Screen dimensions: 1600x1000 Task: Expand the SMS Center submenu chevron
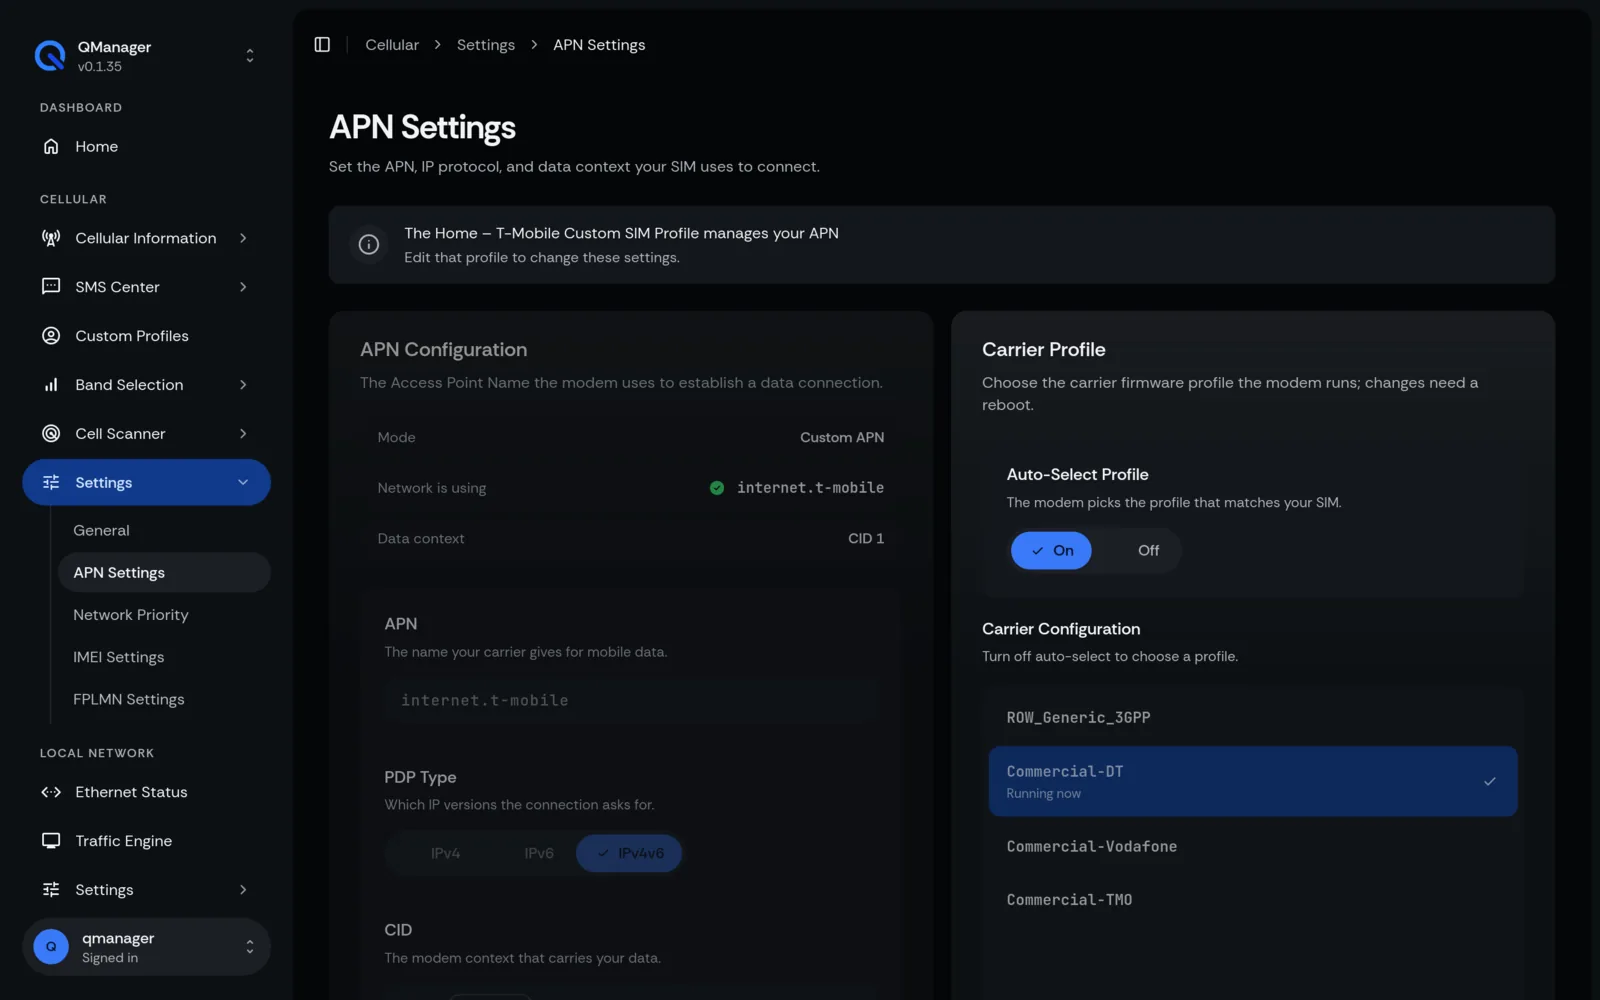[243, 287]
